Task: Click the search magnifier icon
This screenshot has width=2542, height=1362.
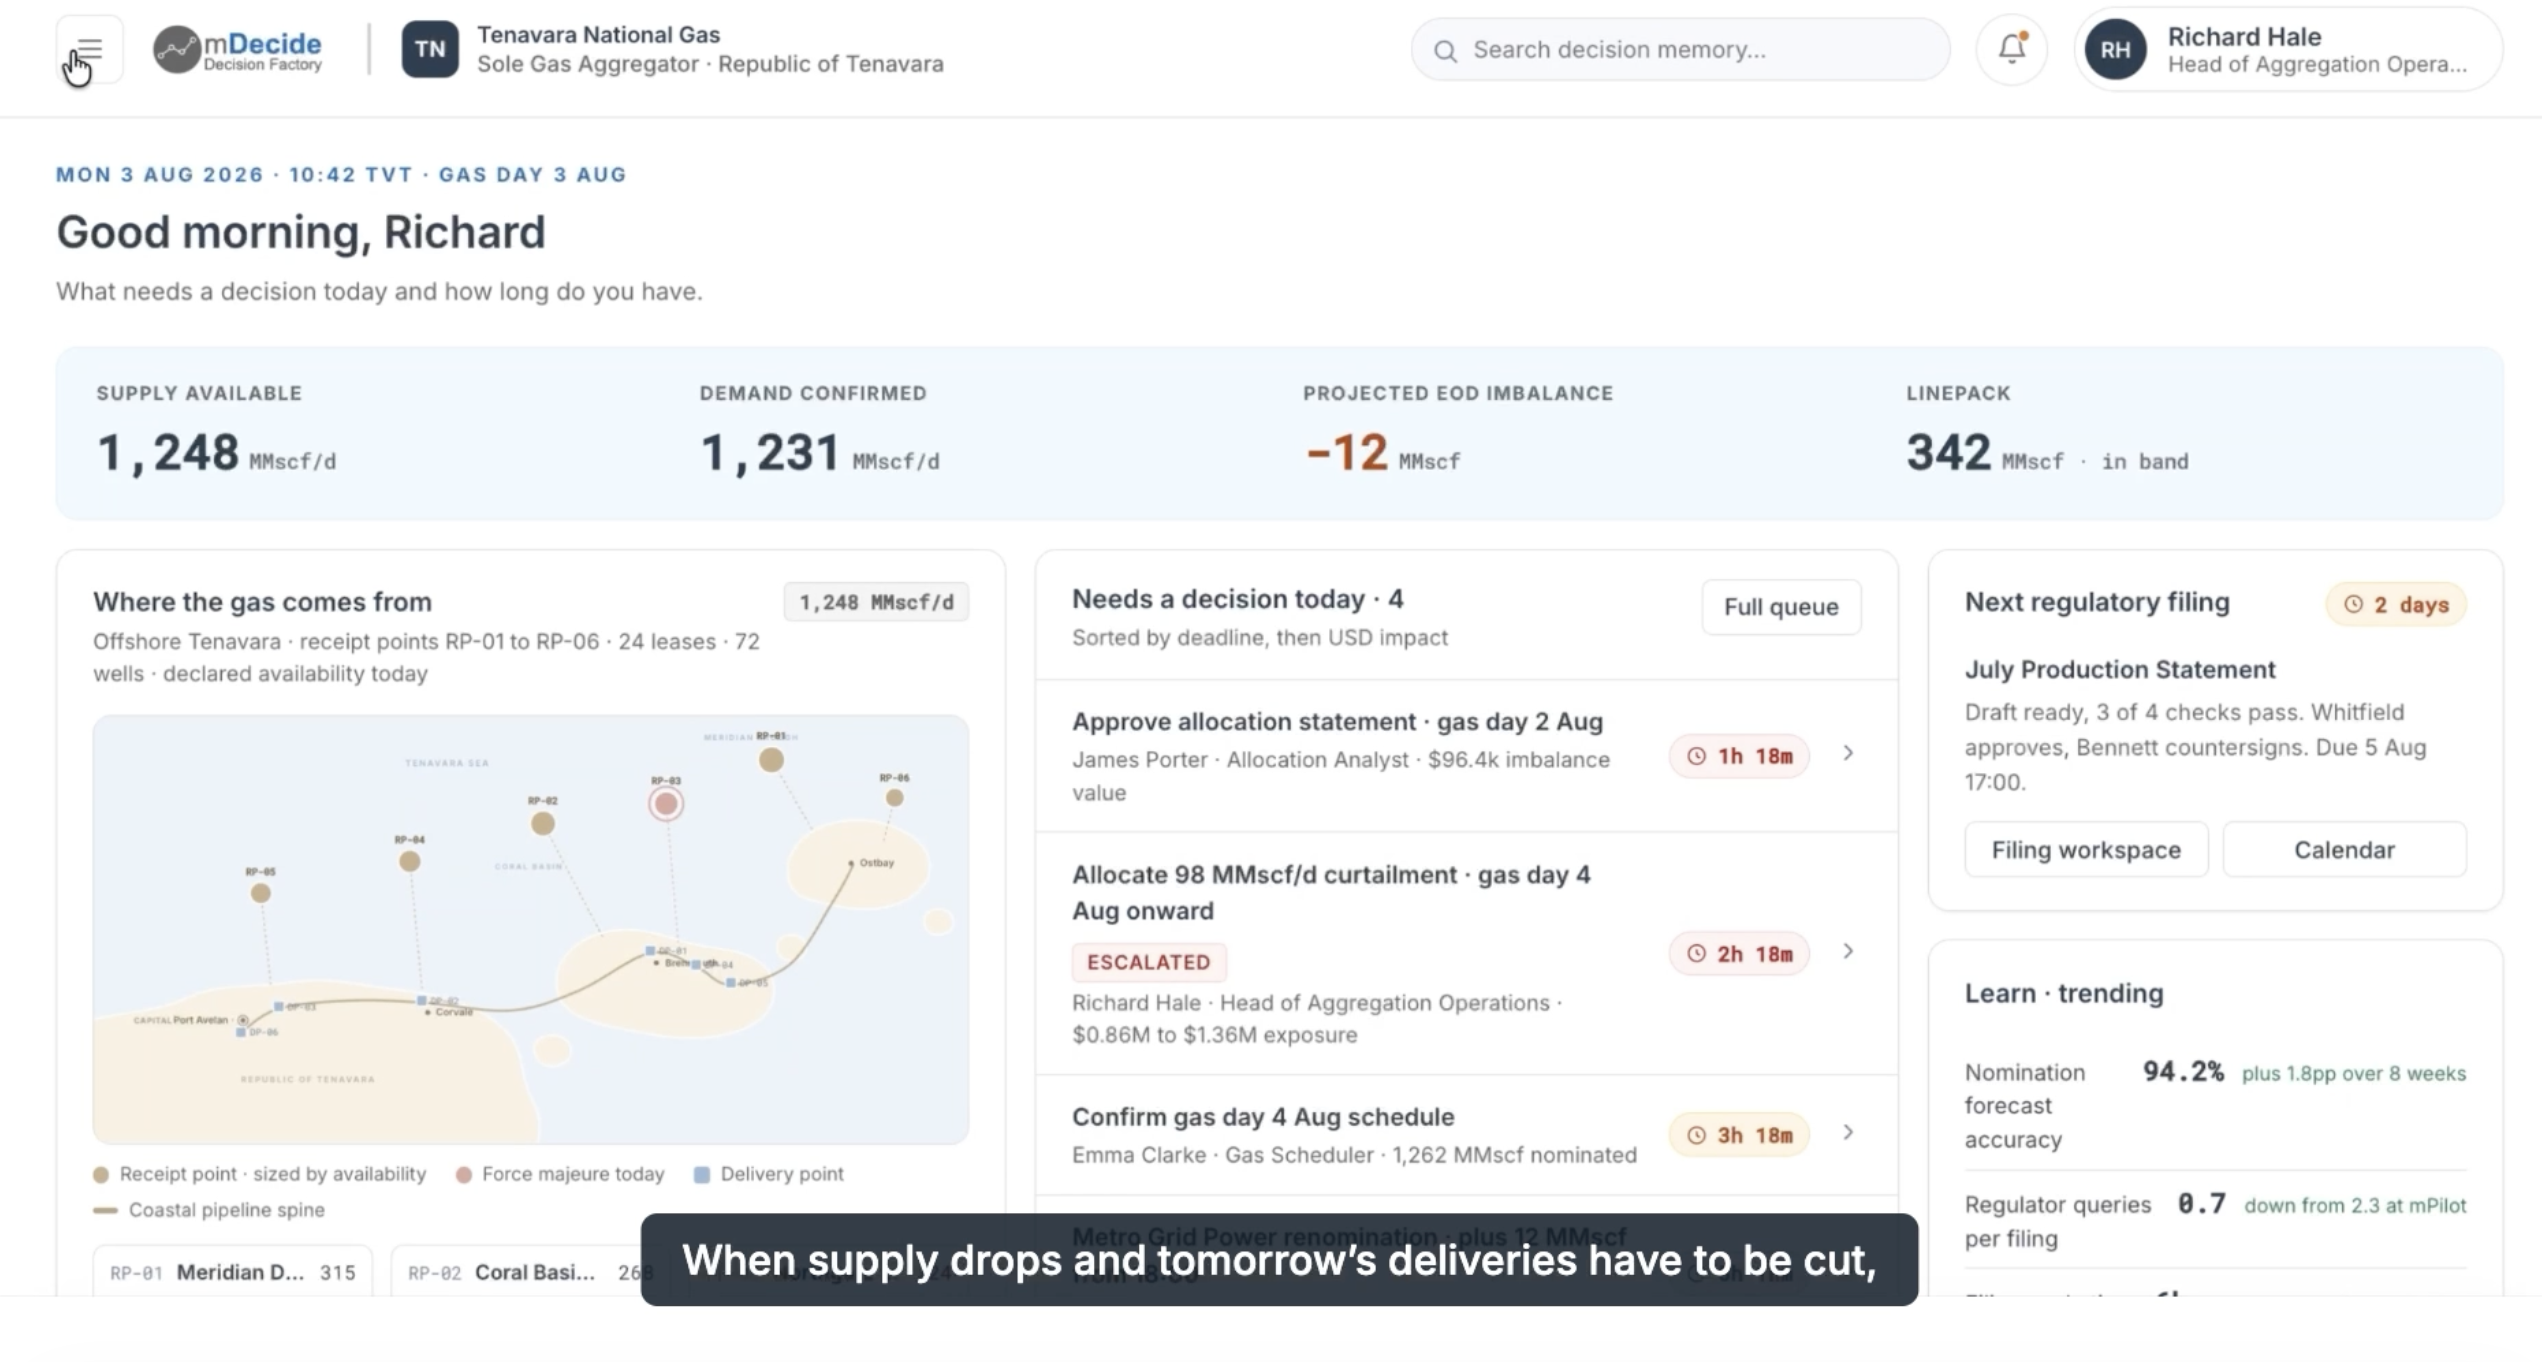Action: pyautogui.click(x=1445, y=50)
